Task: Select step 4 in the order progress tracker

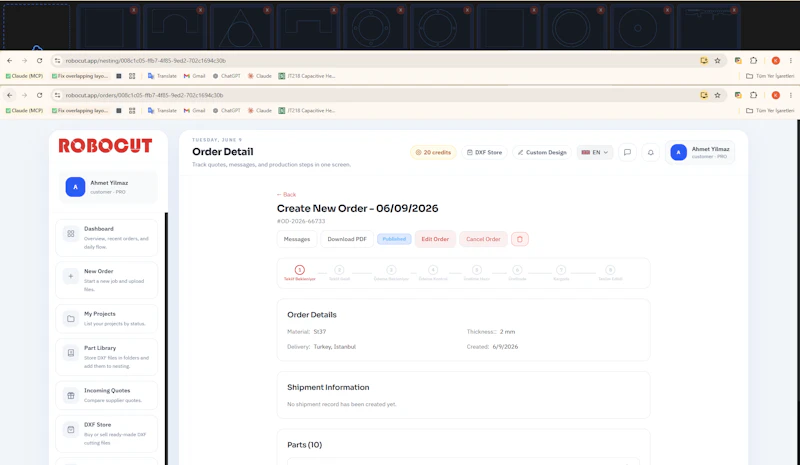Action: 433,273
